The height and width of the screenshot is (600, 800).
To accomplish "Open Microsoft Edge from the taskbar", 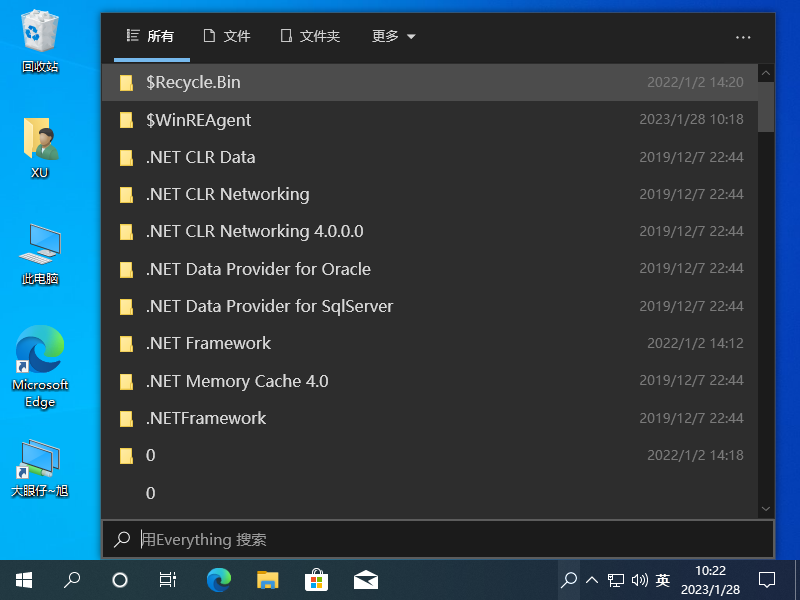I will tap(218, 580).
